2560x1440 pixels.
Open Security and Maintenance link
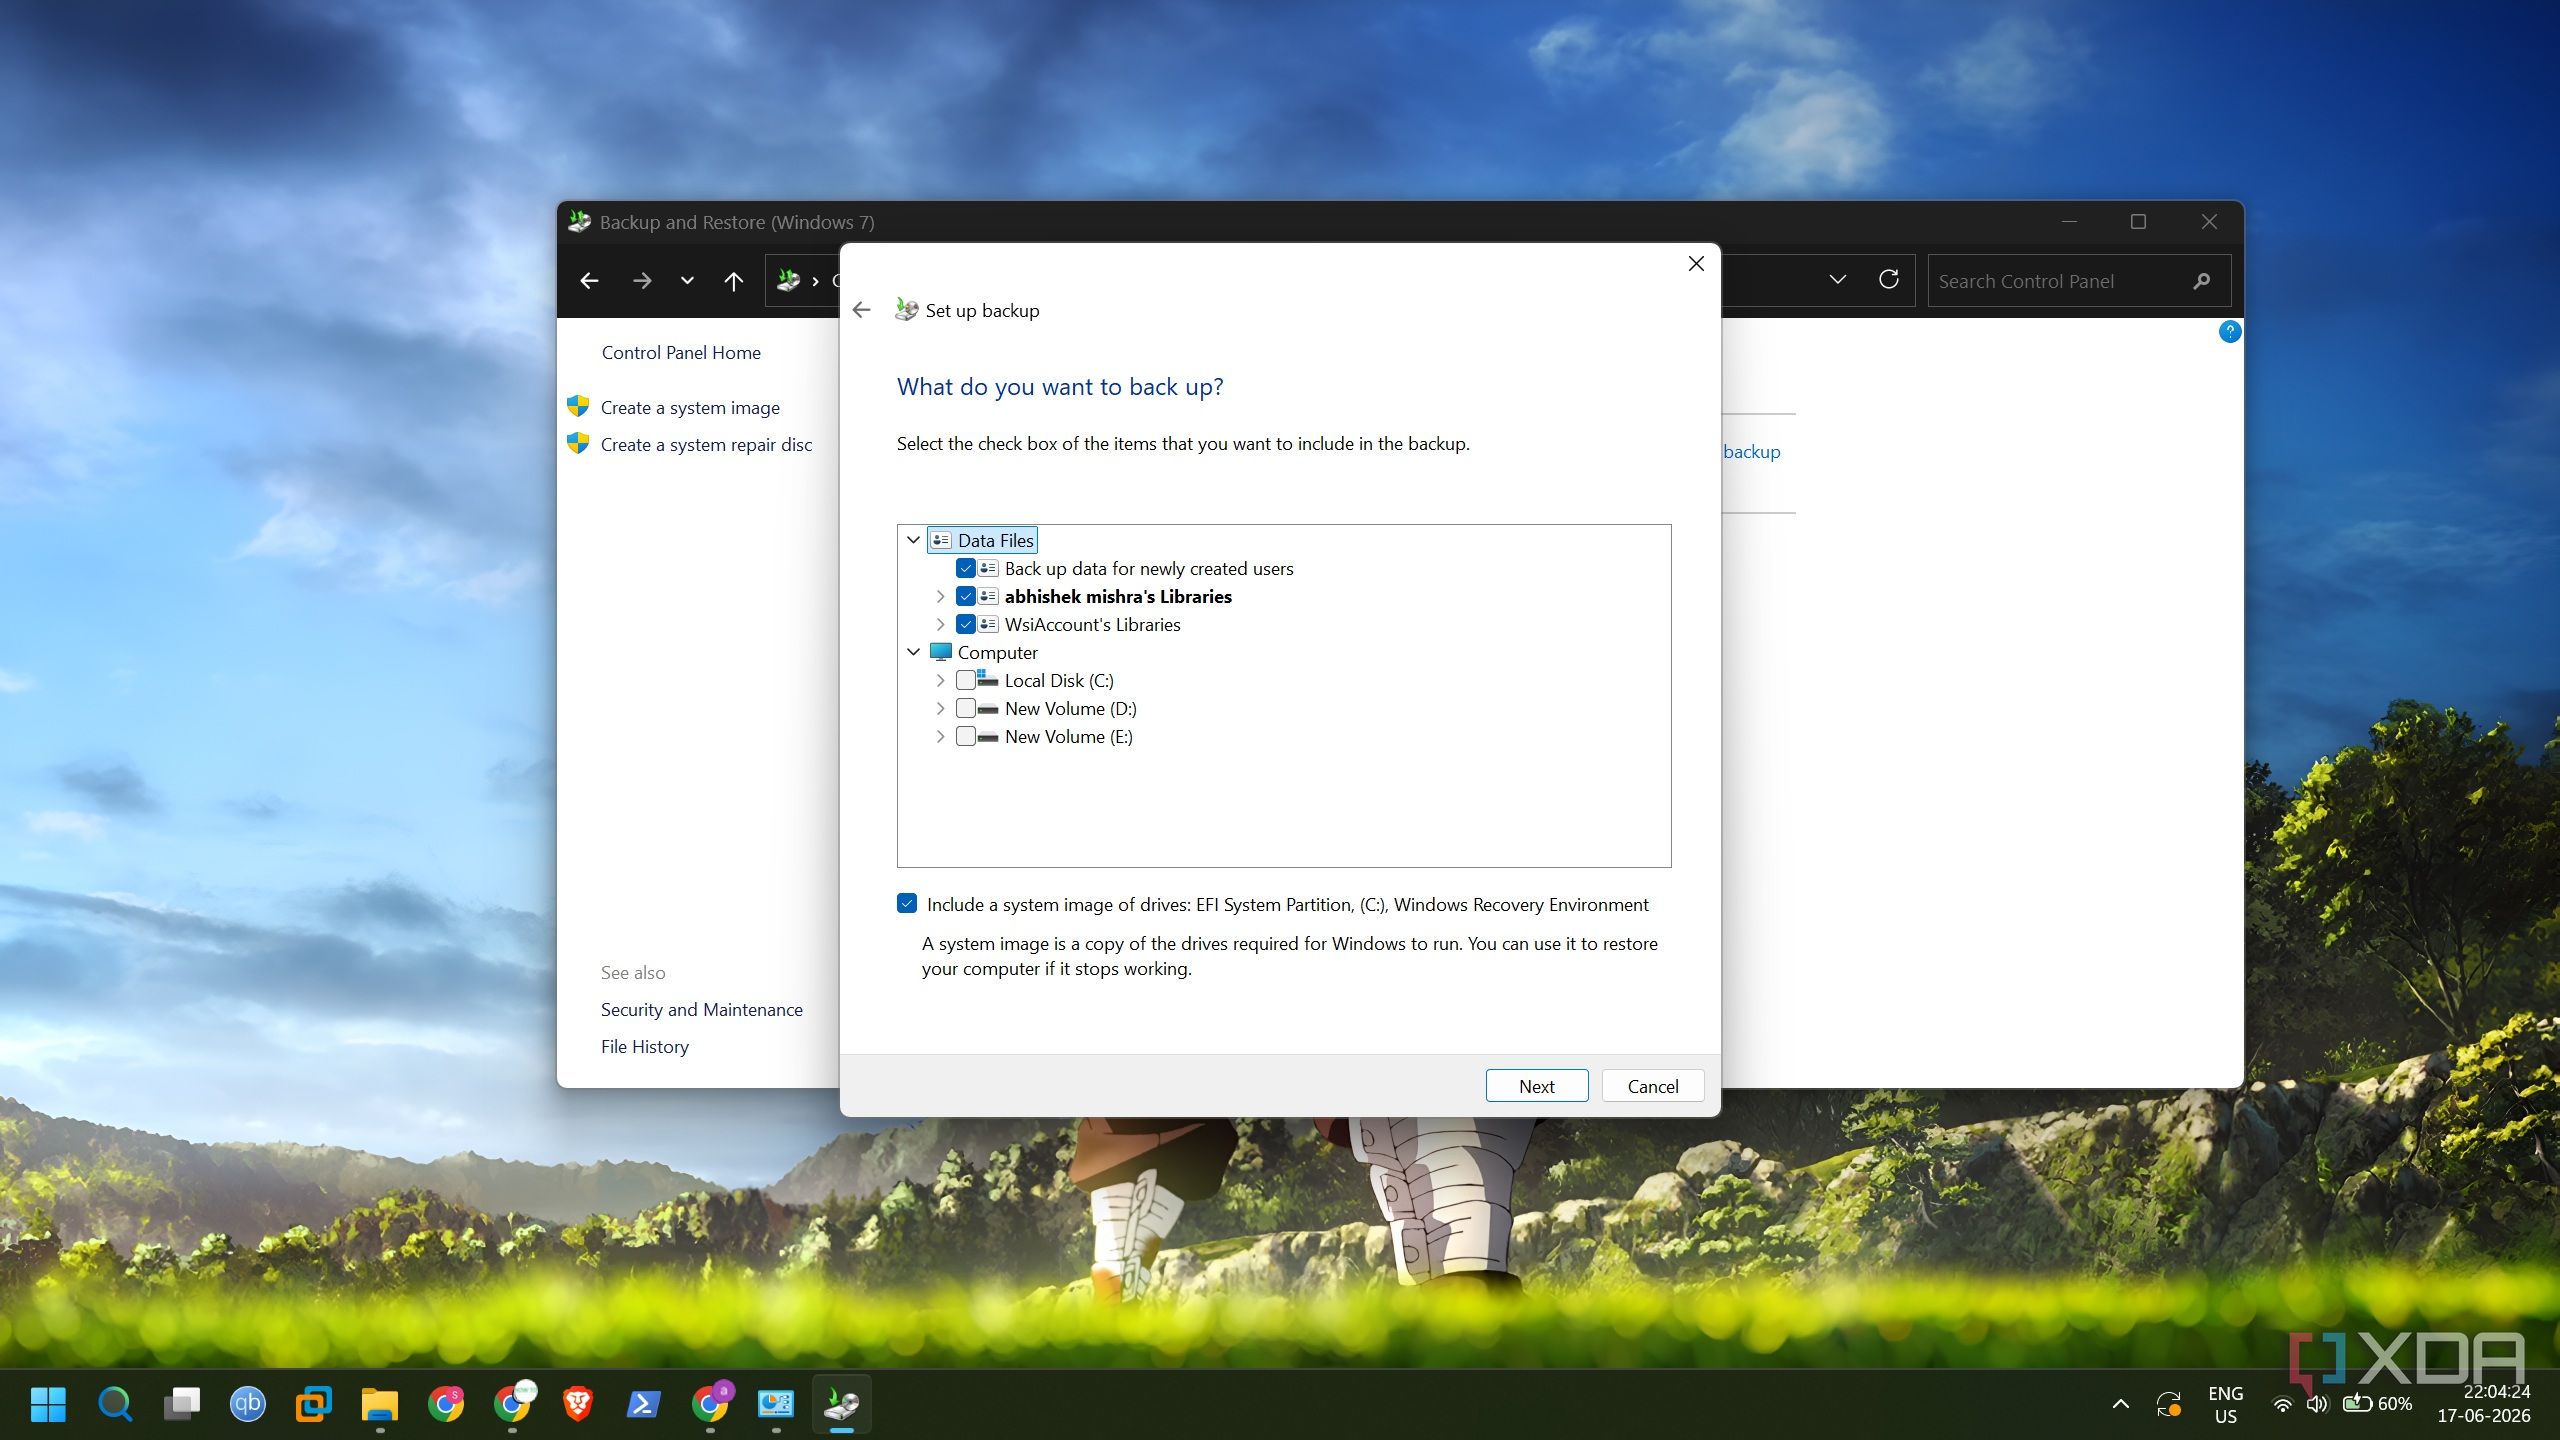701,1010
